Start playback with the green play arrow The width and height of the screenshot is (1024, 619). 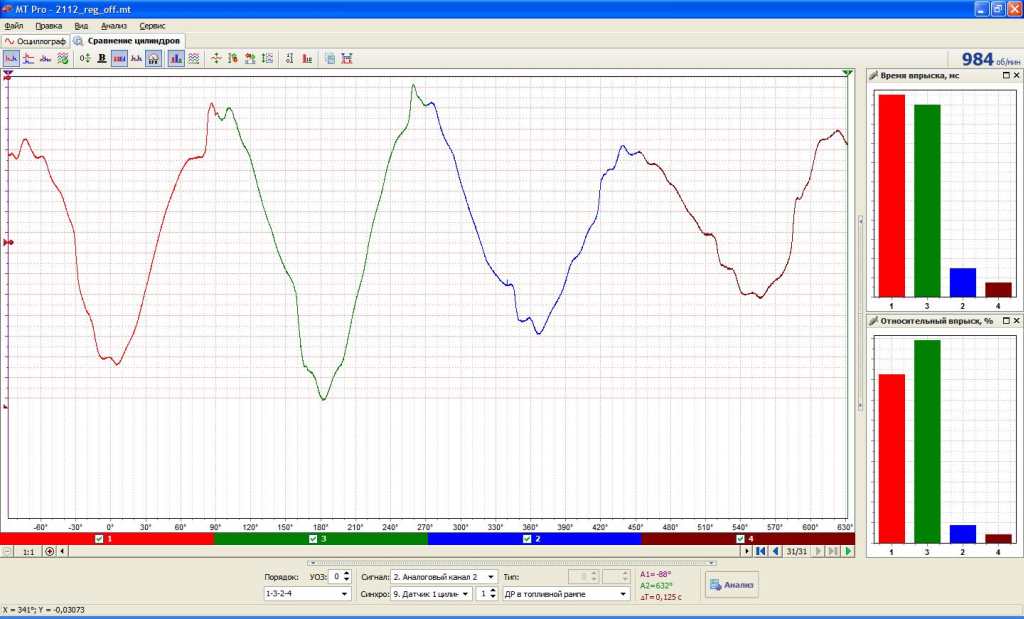coord(848,551)
